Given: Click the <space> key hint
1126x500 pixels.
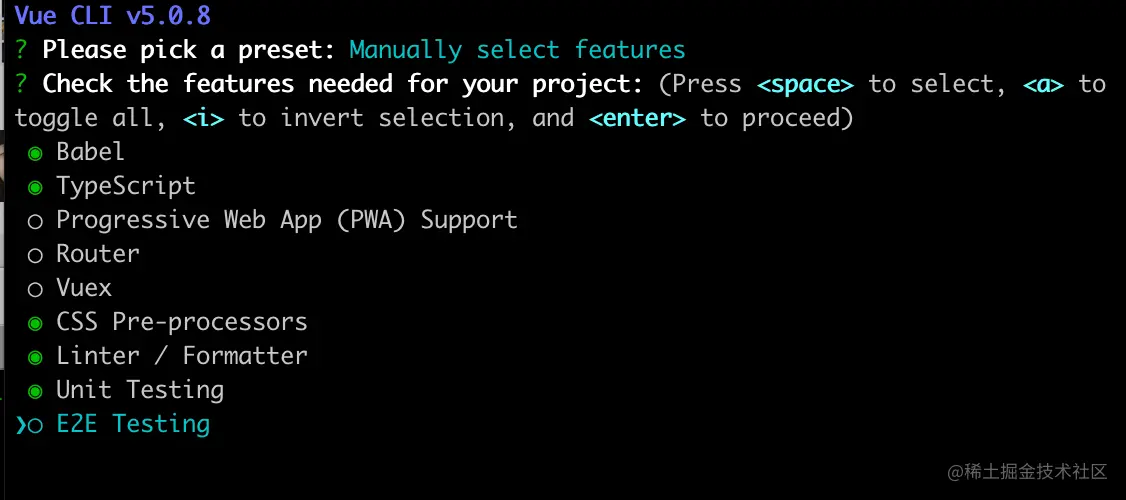Looking at the screenshot, I should coord(805,84).
